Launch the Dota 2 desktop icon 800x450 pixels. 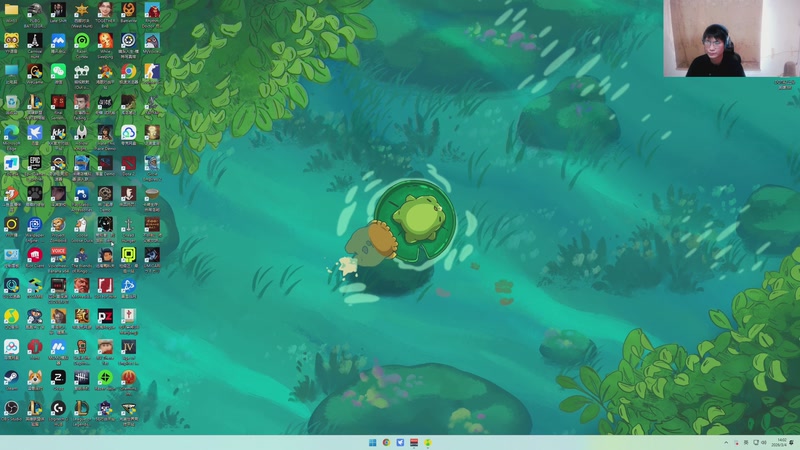click(129, 163)
